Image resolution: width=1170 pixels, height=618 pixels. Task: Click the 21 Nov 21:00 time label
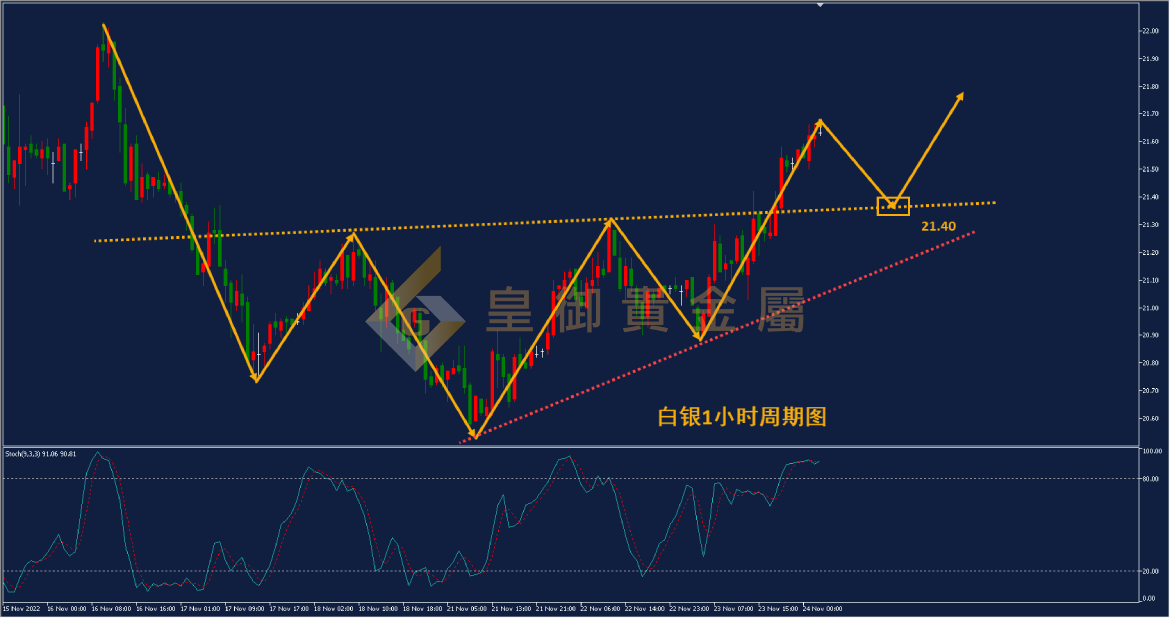pos(556,609)
